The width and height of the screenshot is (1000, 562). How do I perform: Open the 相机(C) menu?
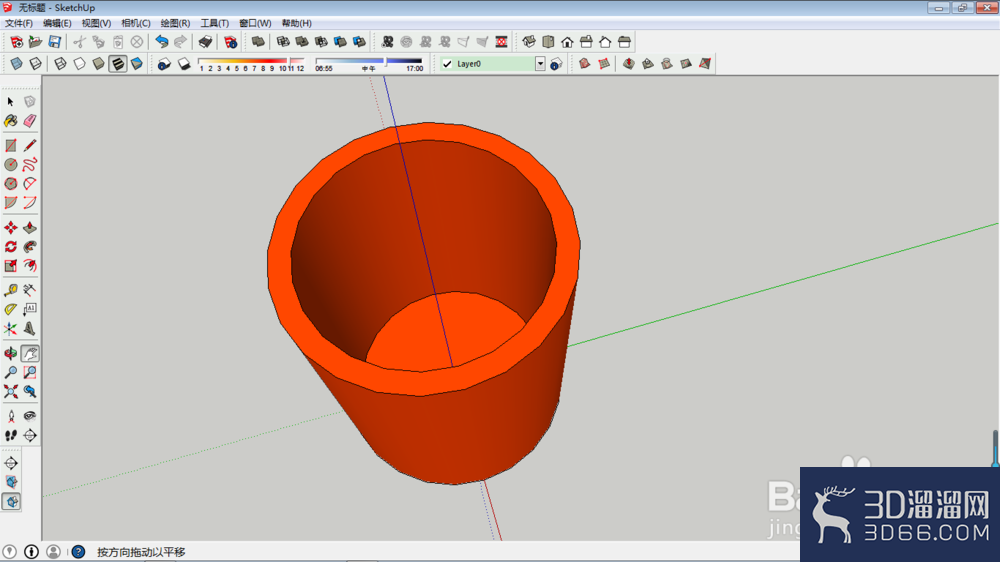click(136, 23)
